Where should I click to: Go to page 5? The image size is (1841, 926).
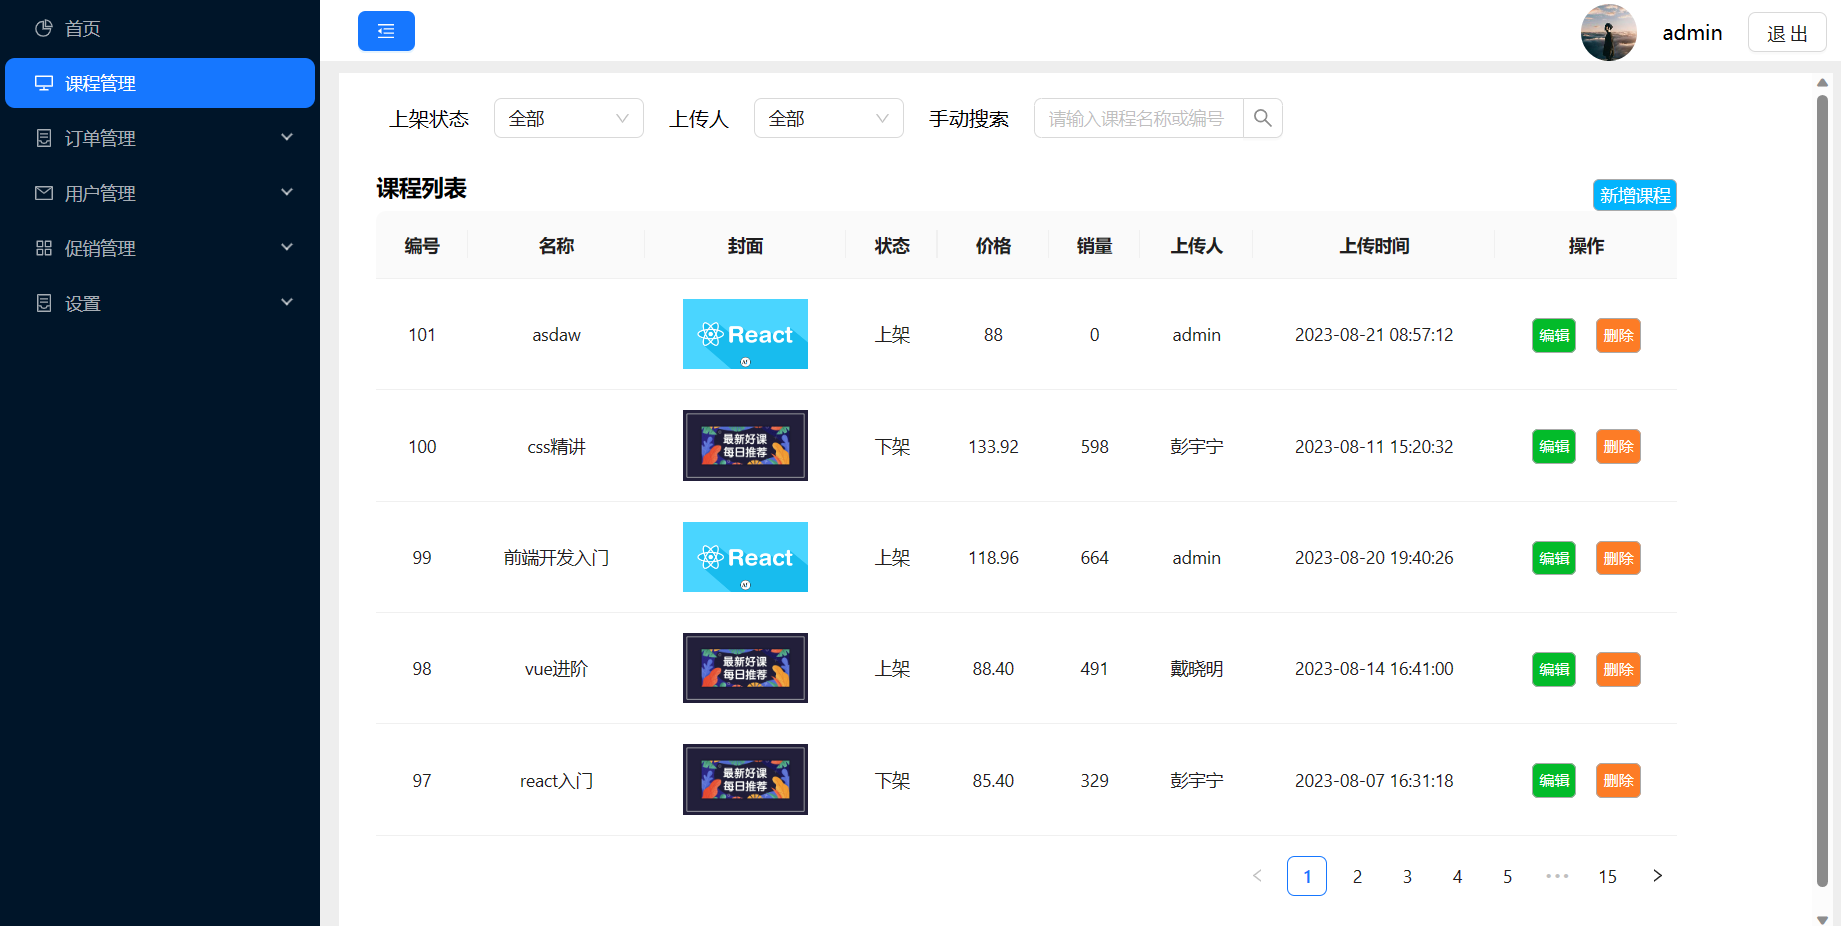1507,876
